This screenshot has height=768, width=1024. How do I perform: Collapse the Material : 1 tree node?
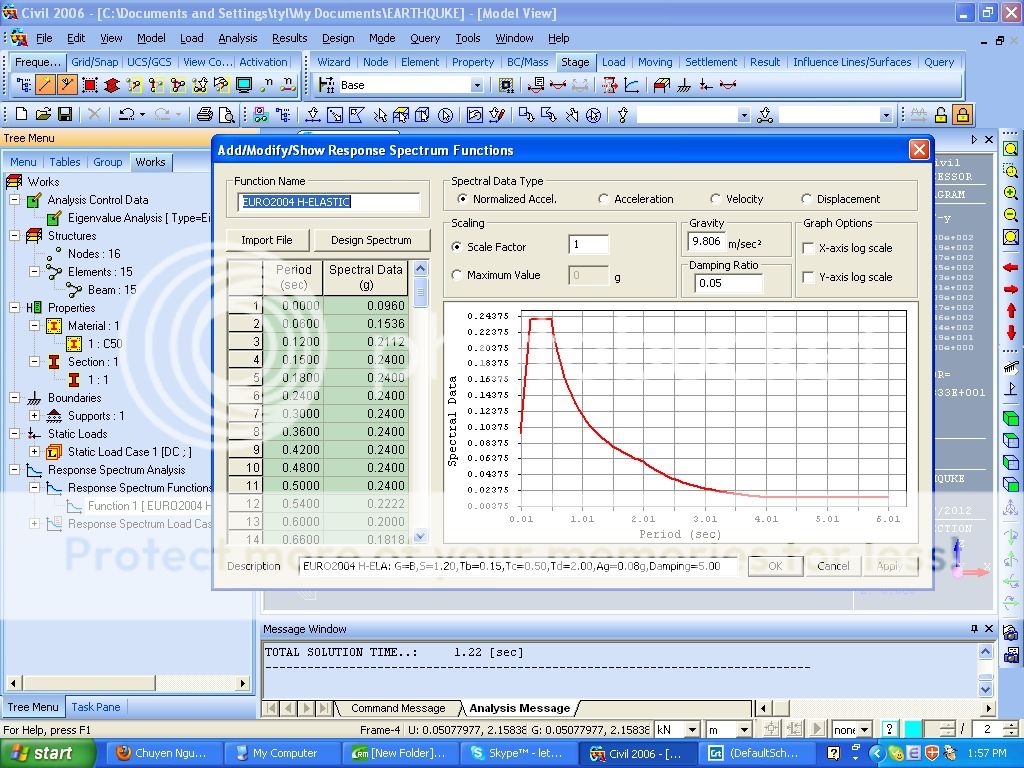[35, 326]
